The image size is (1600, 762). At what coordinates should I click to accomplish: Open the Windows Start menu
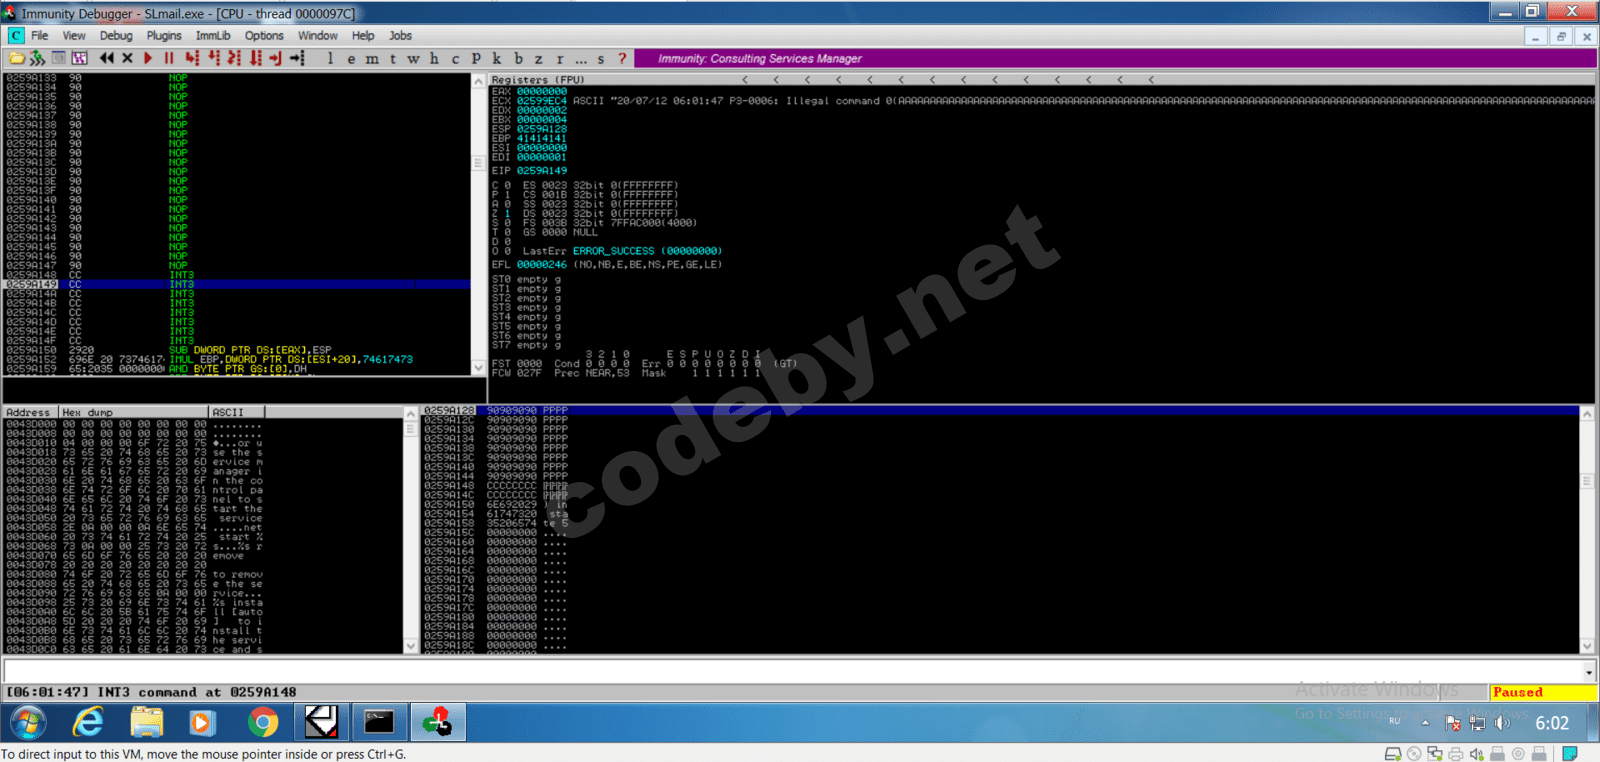(x=27, y=722)
